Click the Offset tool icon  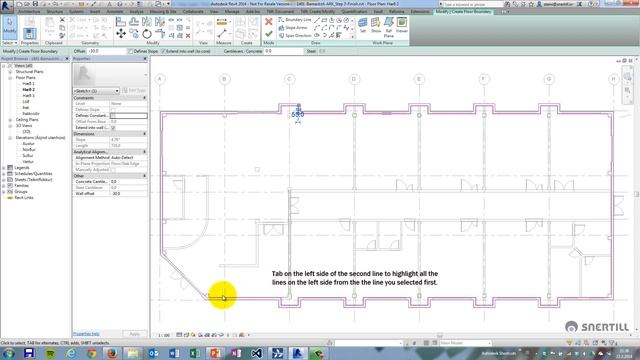(x=134, y=22)
